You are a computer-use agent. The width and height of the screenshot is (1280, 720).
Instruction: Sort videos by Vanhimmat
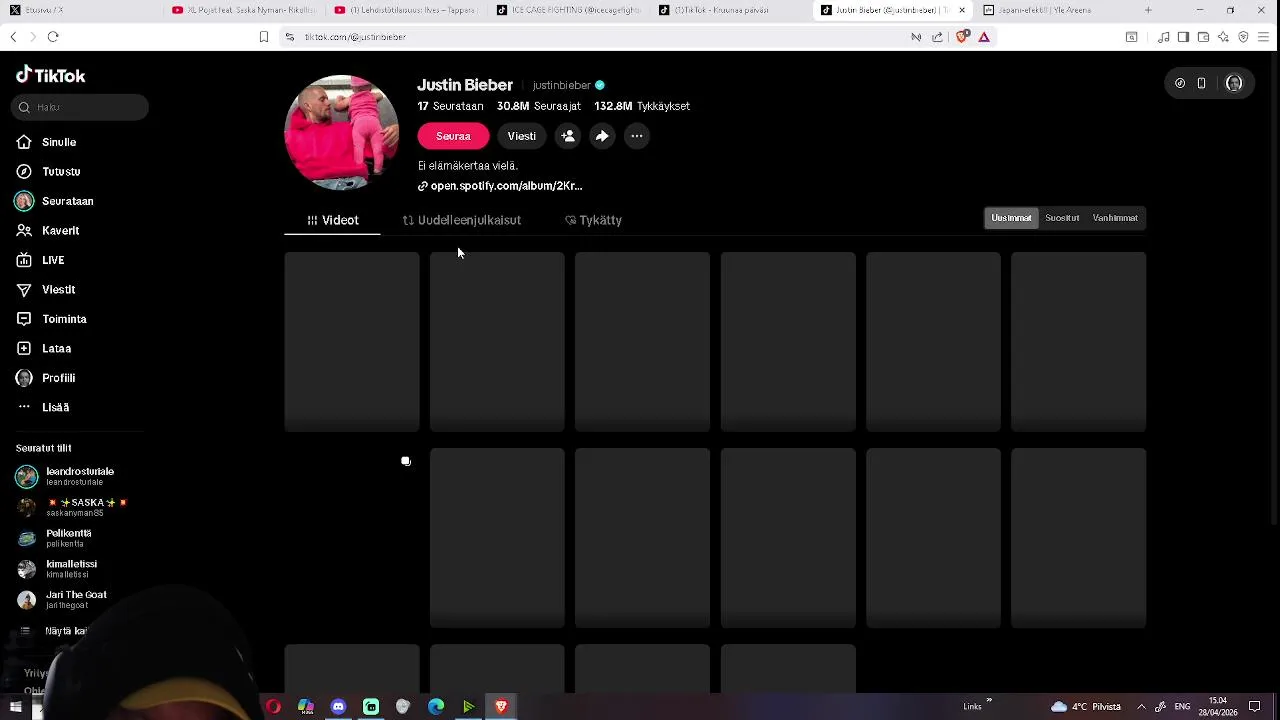1115,218
